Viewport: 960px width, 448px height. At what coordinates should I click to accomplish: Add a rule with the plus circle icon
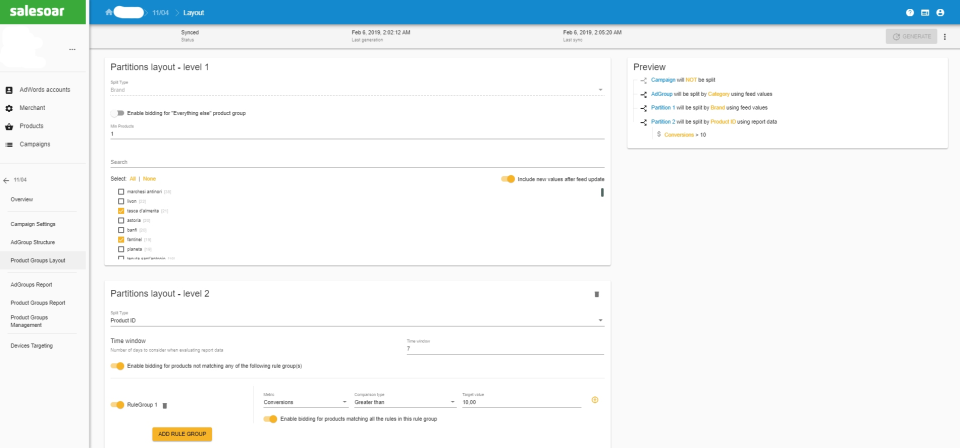pos(594,400)
